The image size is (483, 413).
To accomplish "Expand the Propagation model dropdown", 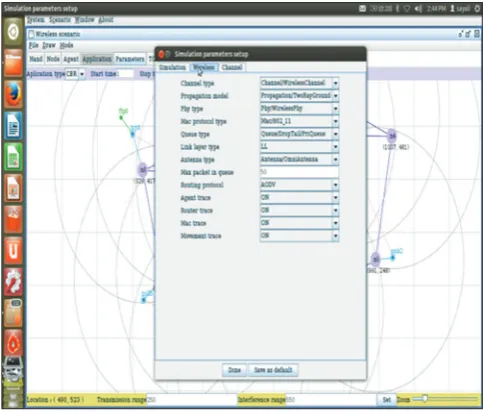I will [299, 96].
